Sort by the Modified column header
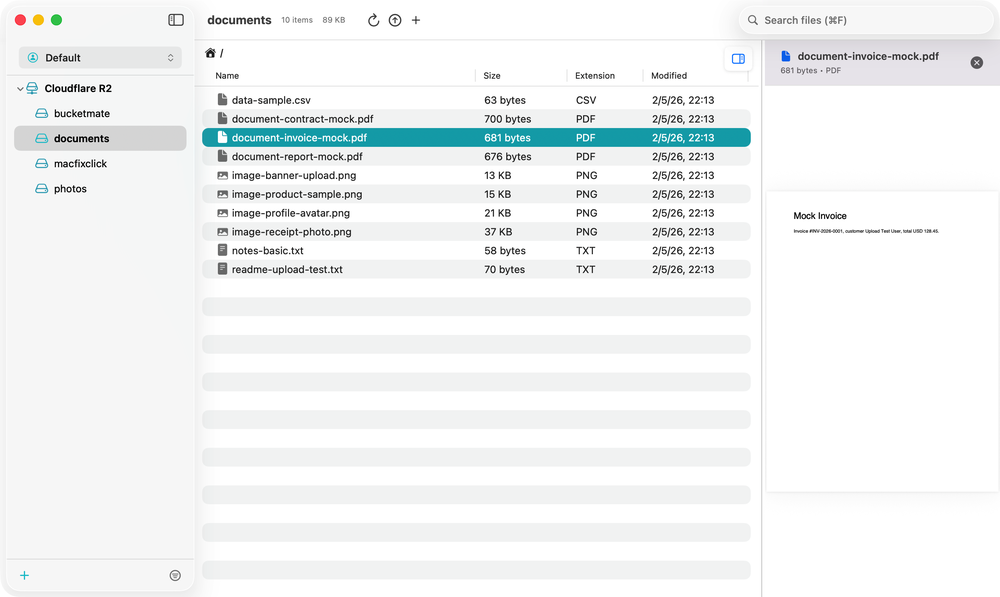 click(669, 75)
